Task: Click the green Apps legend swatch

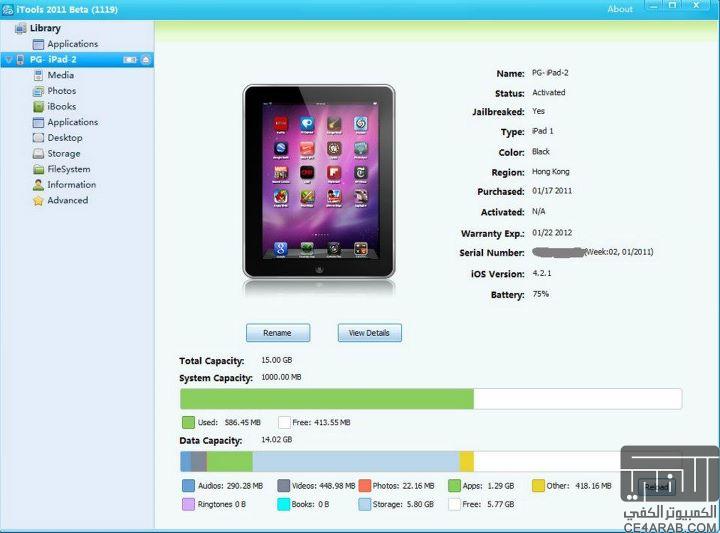Action: [454, 486]
